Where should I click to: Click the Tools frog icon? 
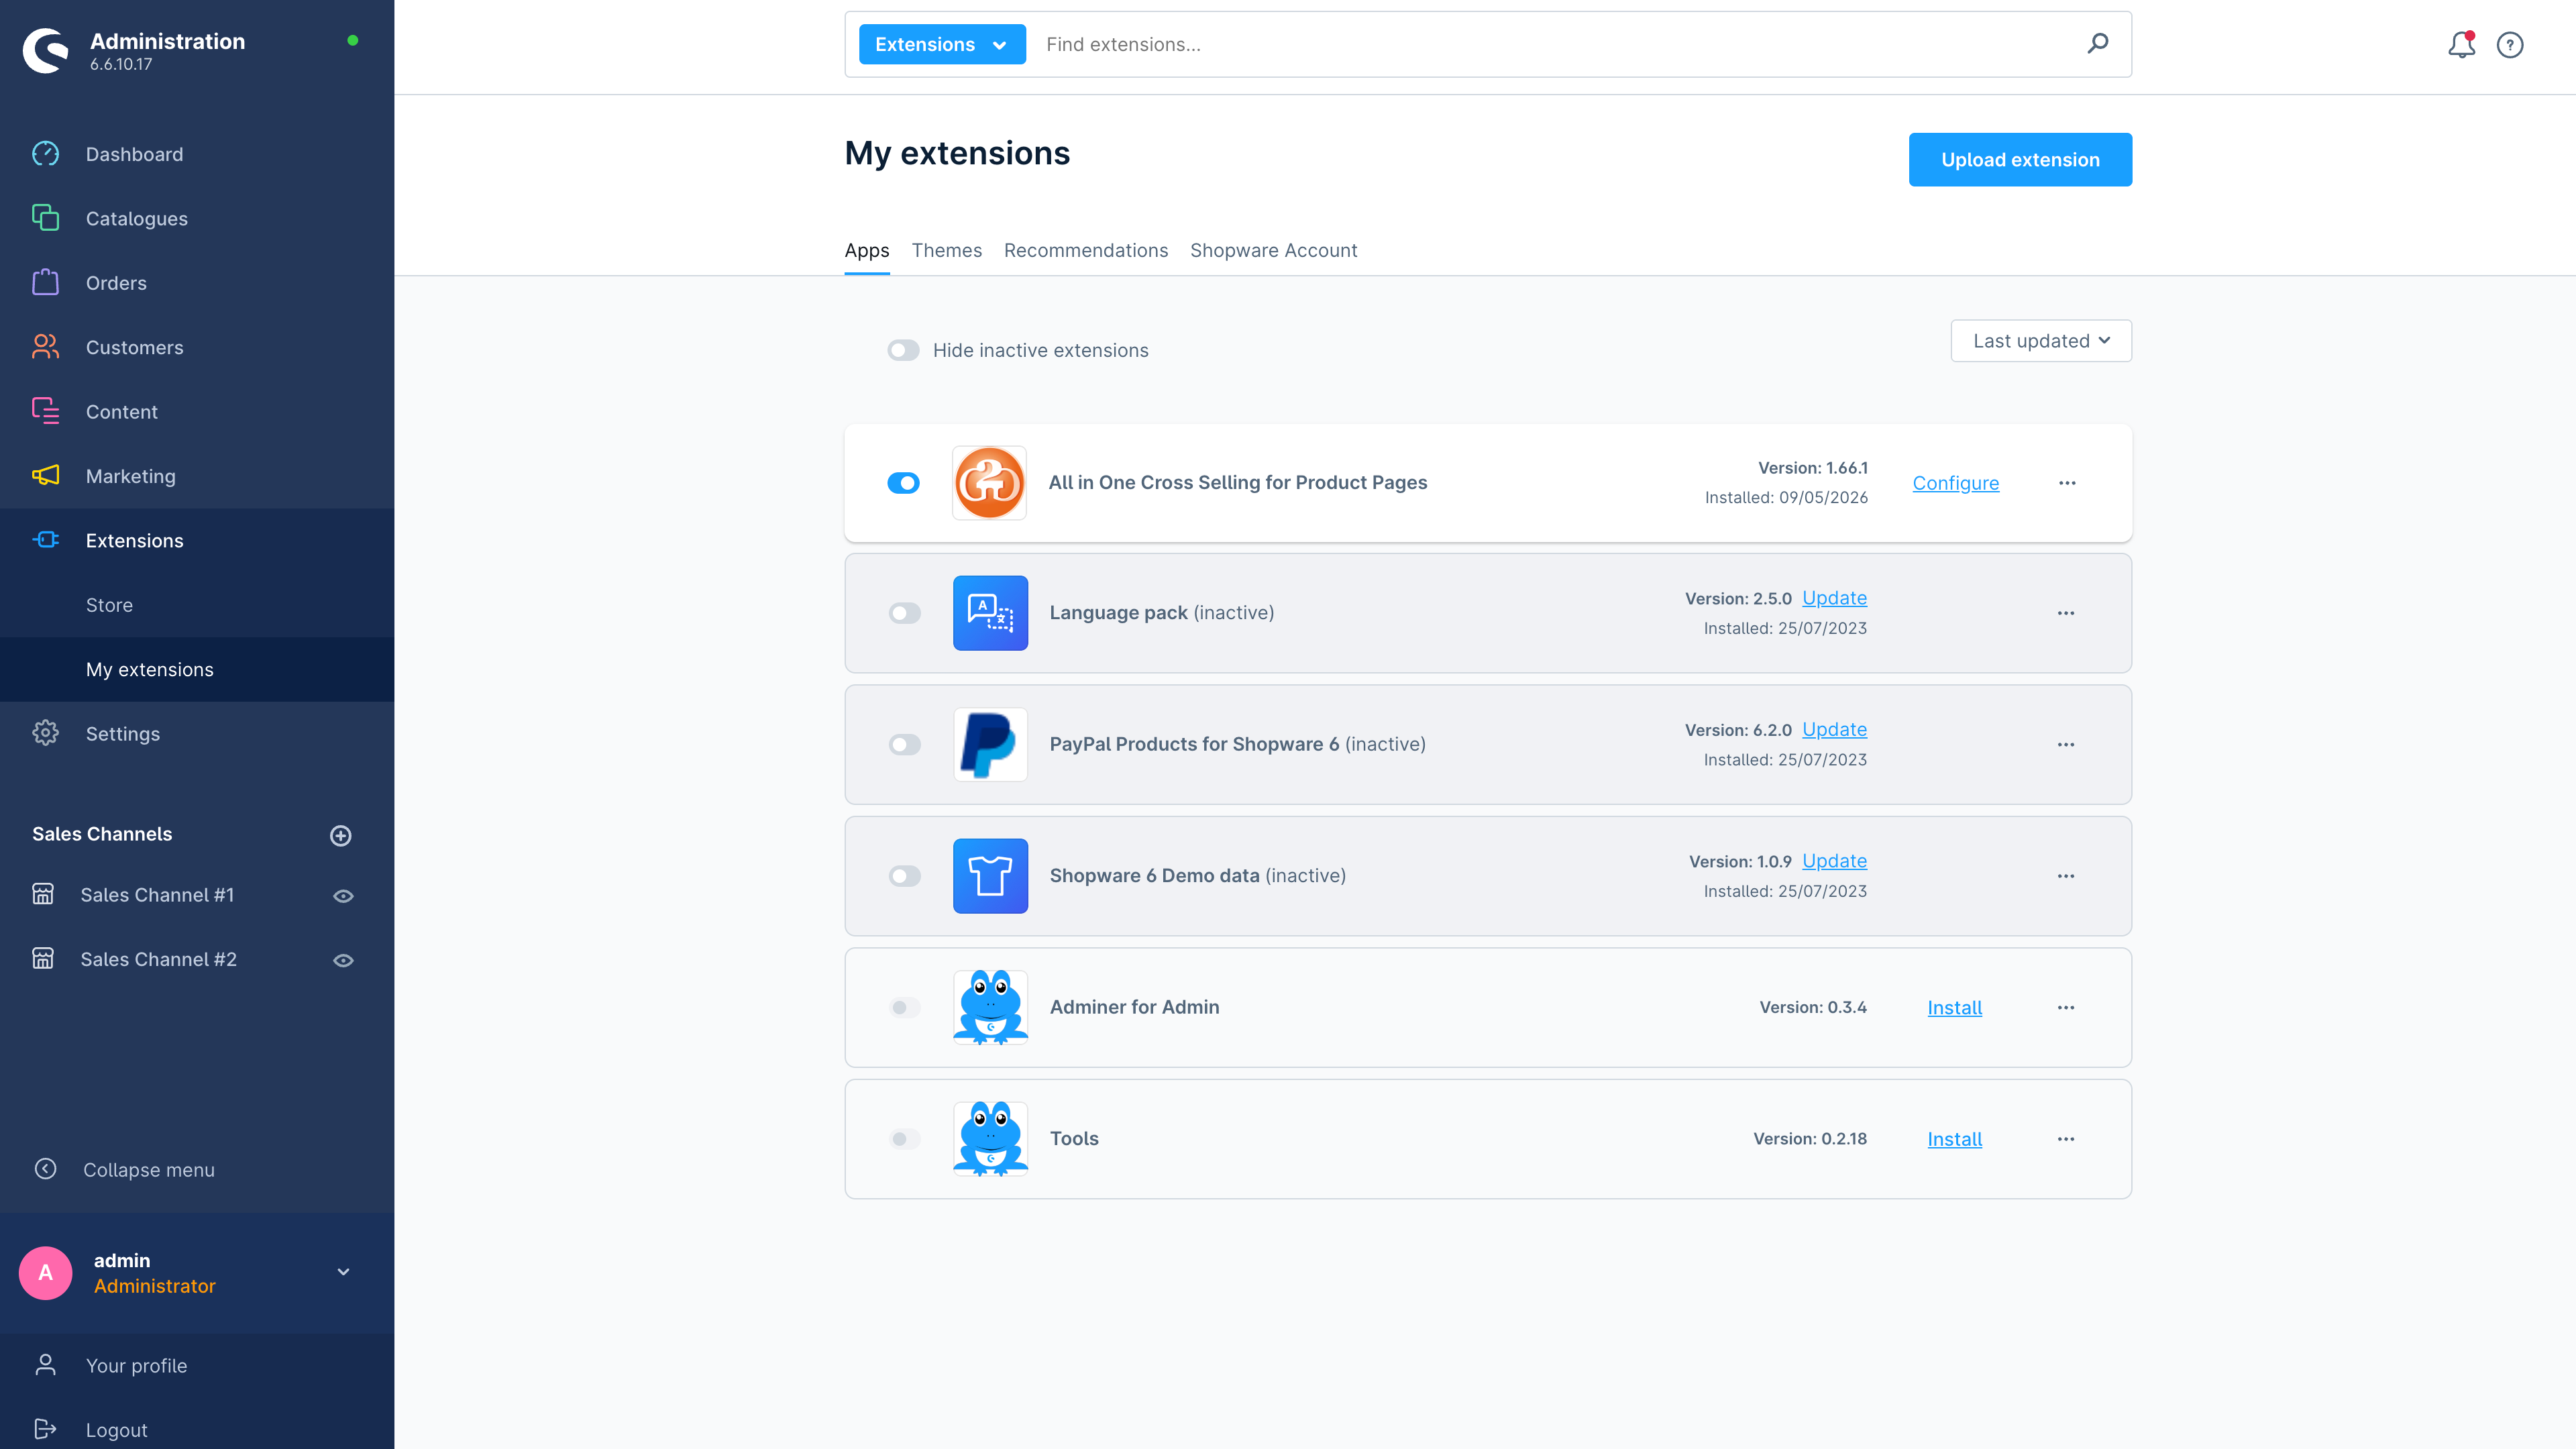(x=990, y=1139)
